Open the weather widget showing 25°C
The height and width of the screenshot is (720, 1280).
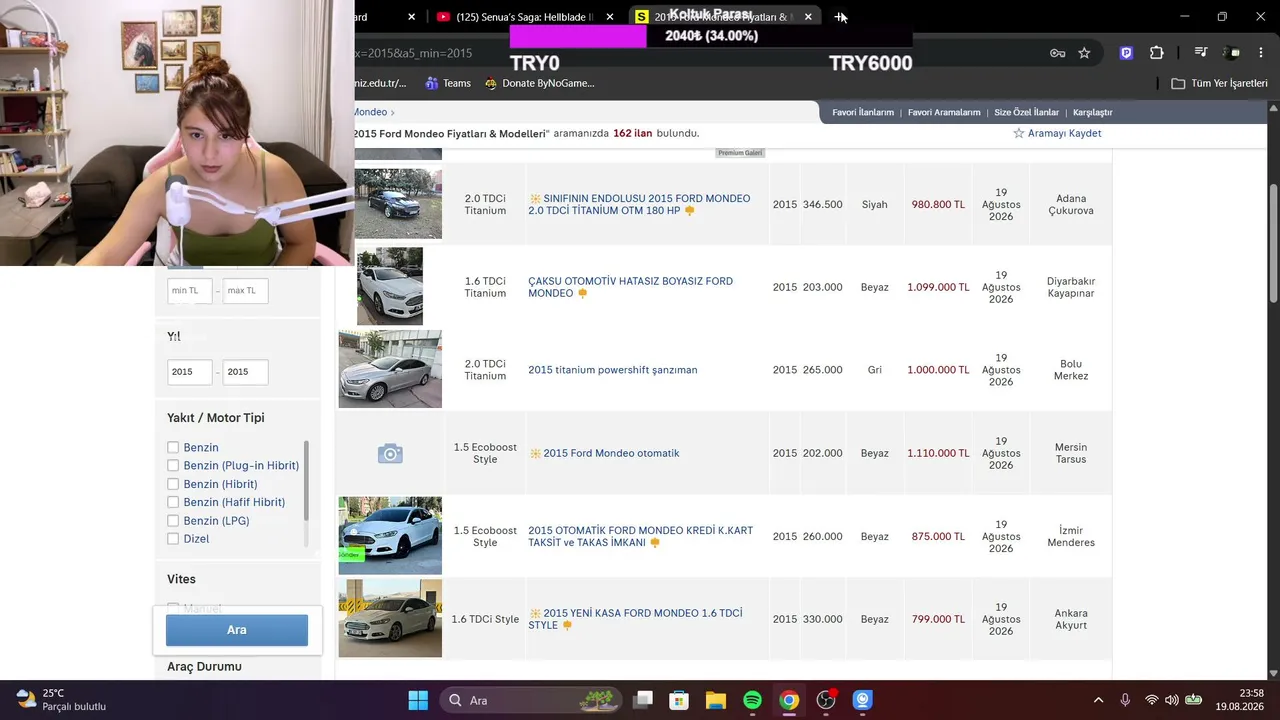pos(61,700)
